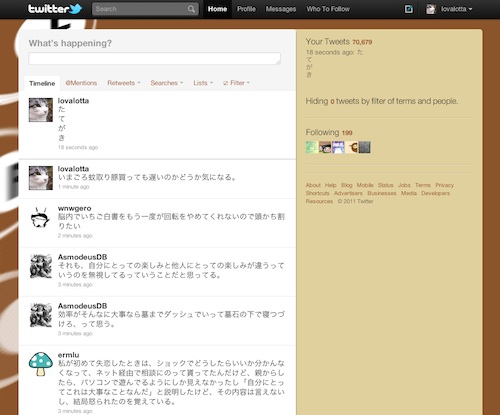
Task: Open the Shortcuts footer link
Action: coord(317,193)
